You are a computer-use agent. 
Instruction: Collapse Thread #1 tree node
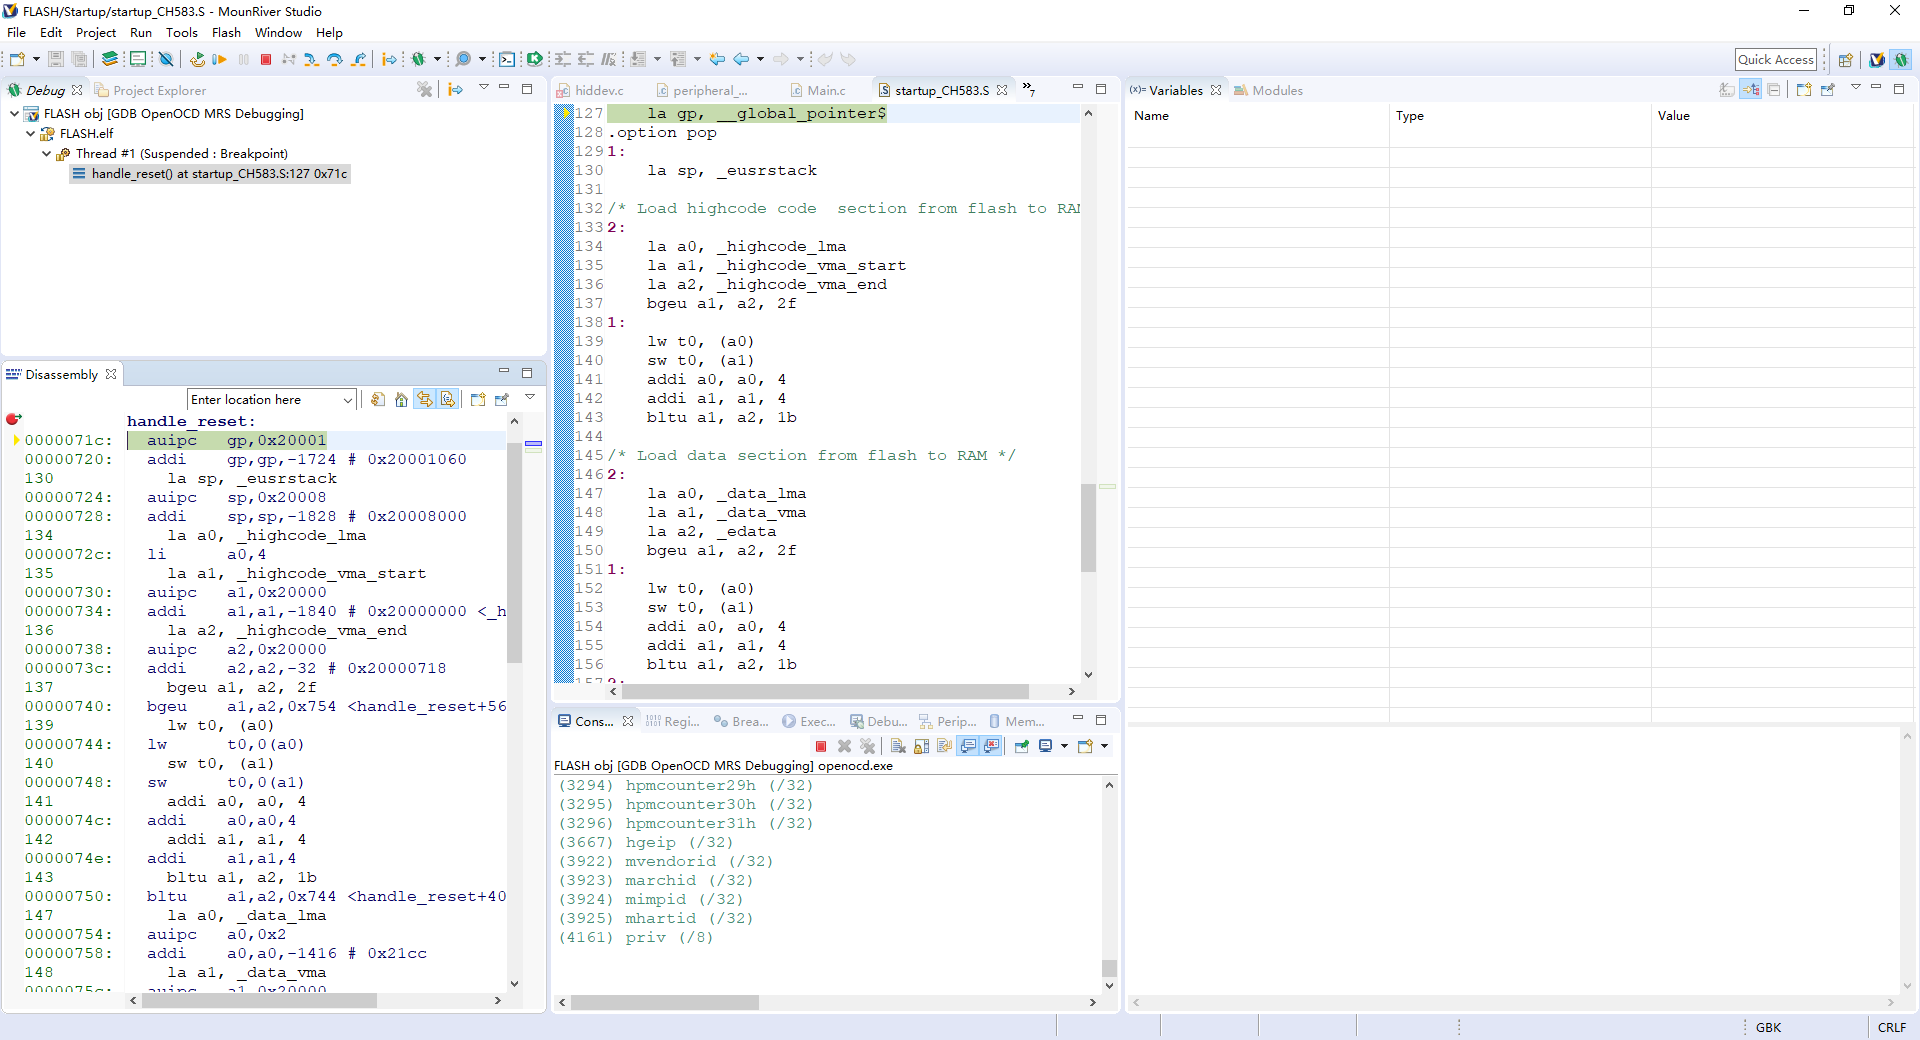tap(46, 153)
